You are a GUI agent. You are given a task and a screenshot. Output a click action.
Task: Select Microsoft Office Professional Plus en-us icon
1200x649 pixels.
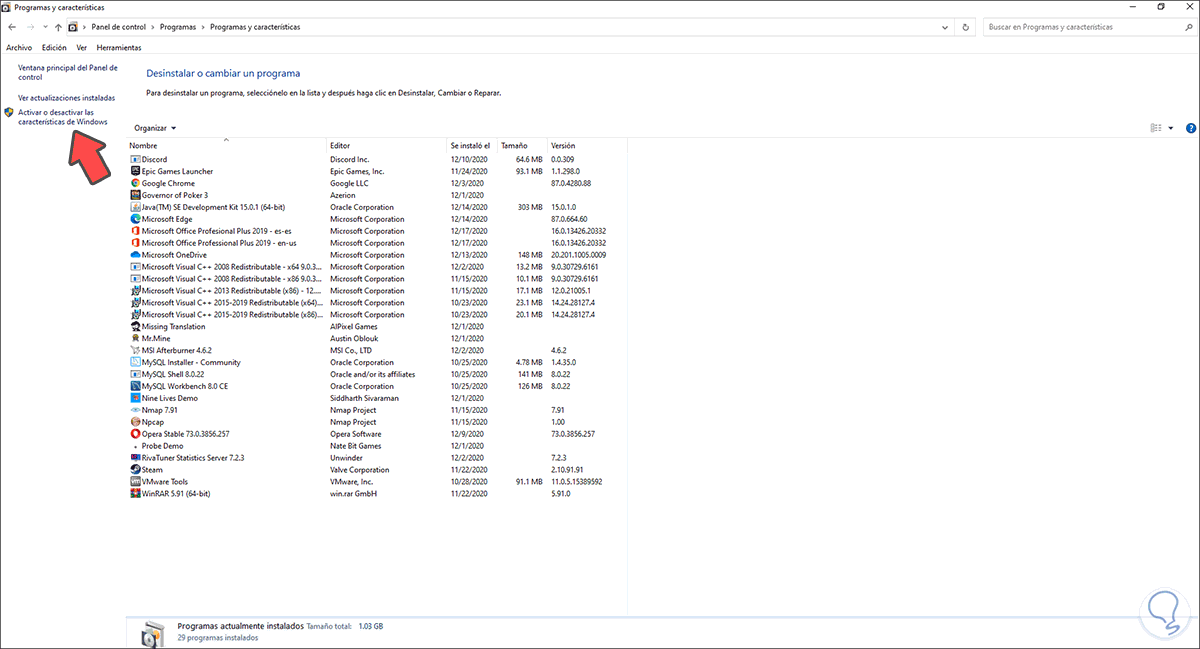[x=135, y=243]
